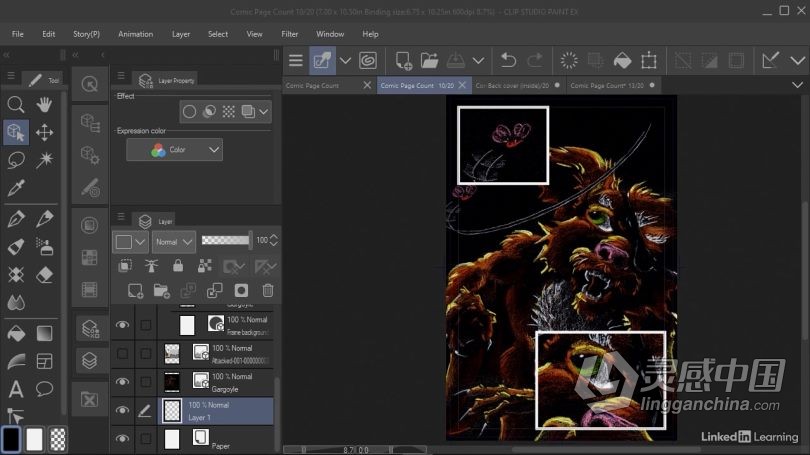
Task: Toggle visibility of Paper layer
Action: click(122, 438)
